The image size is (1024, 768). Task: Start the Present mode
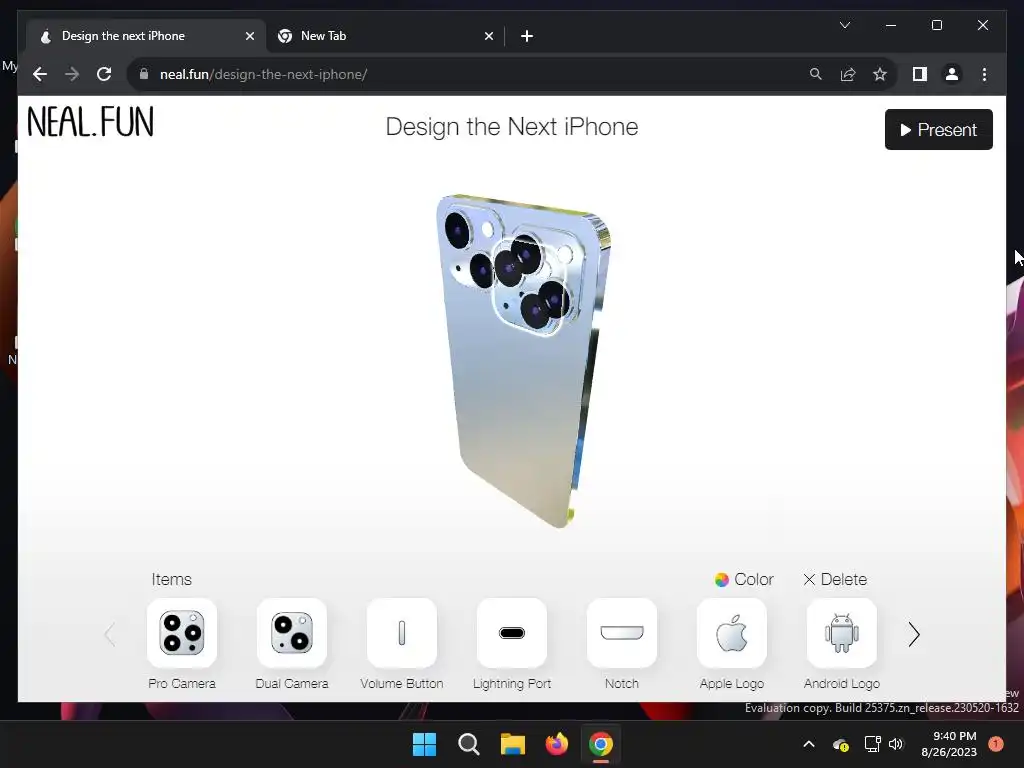pyautogui.click(x=938, y=129)
